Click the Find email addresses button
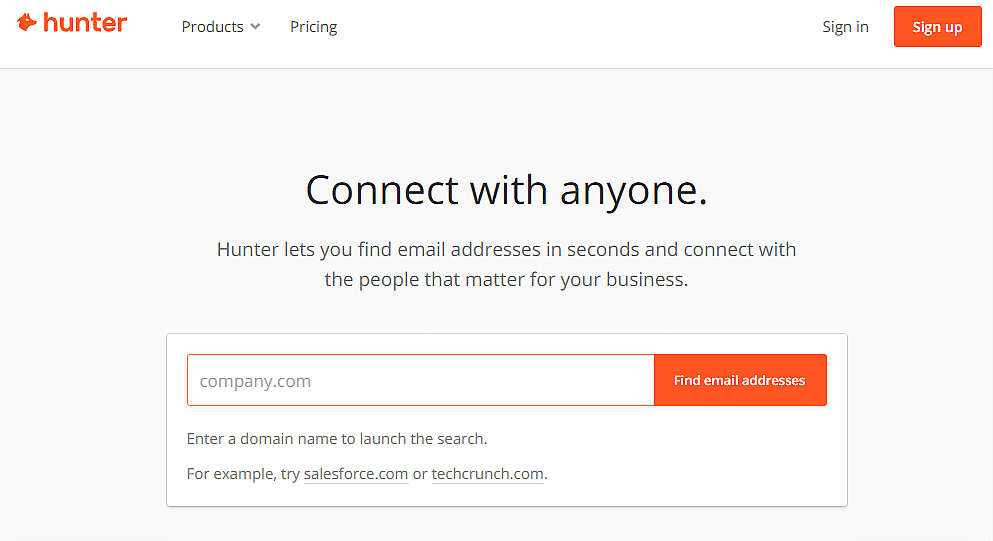Screen dimensions: 993x541 pyautogui.click(x=740, y=381)
